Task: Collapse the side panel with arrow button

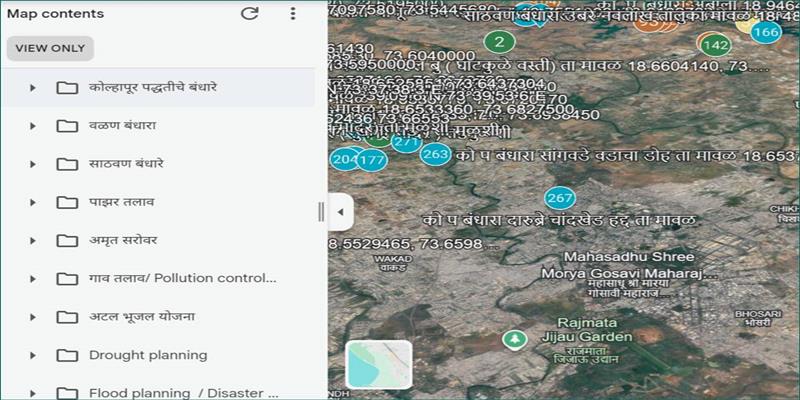Action: (340, 212)
